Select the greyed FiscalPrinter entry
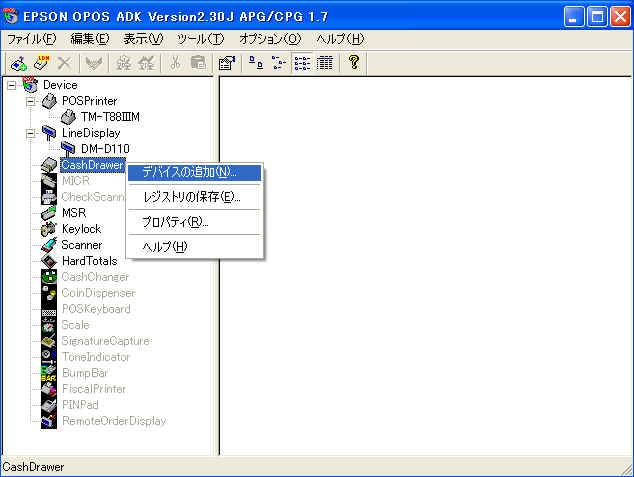 tap(94, 389)
